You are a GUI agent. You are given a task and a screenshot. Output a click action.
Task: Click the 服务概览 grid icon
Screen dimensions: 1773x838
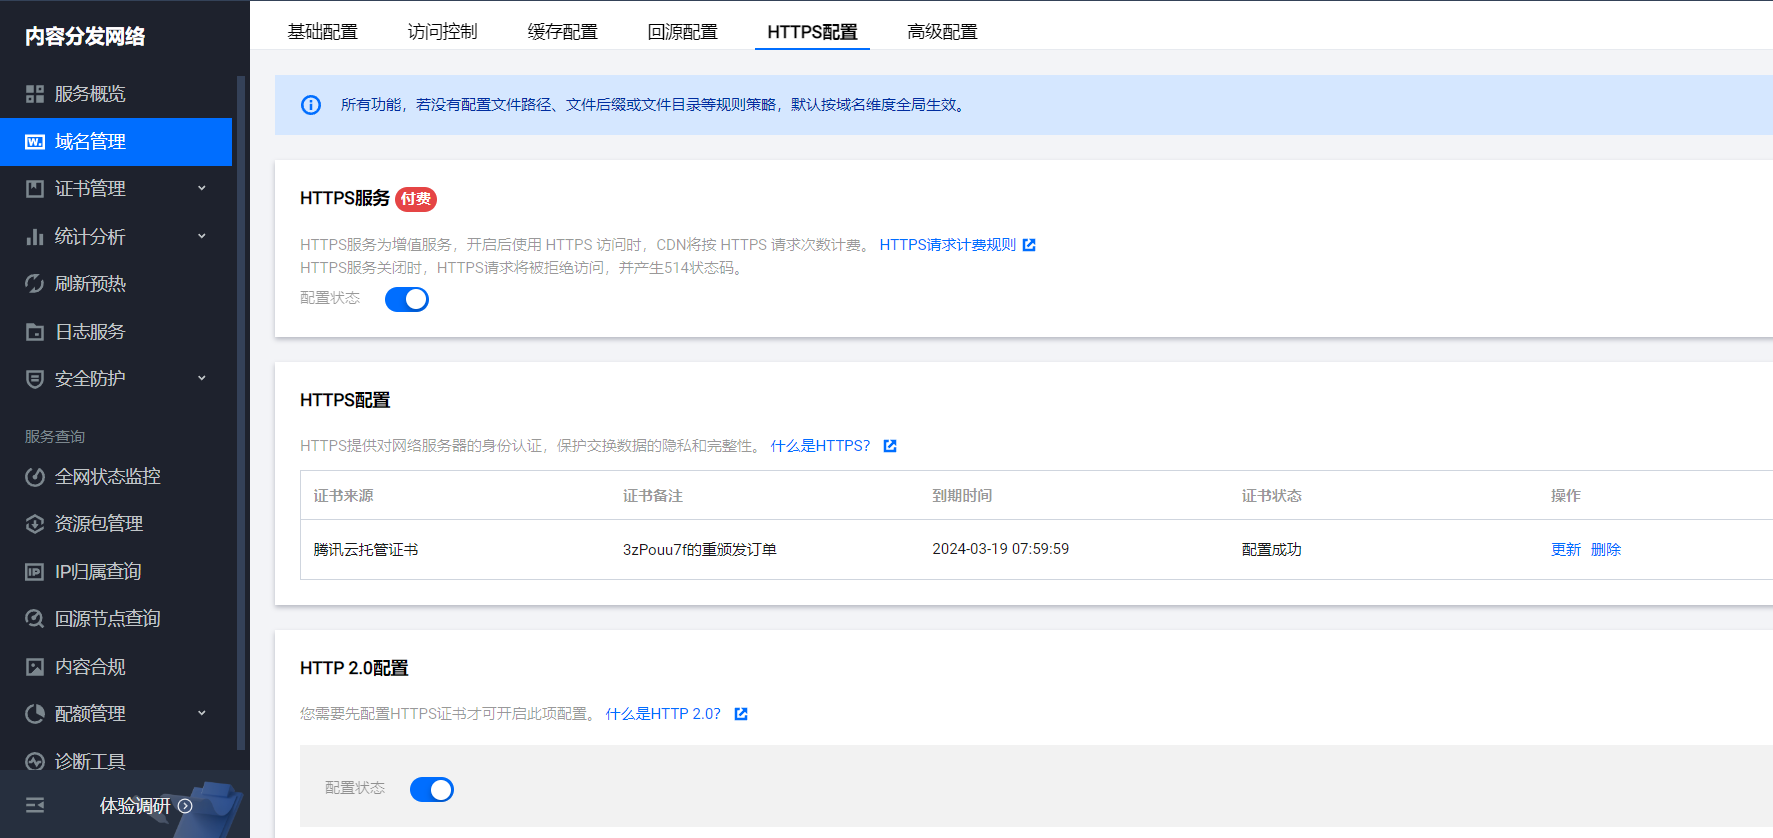point(35,94)
